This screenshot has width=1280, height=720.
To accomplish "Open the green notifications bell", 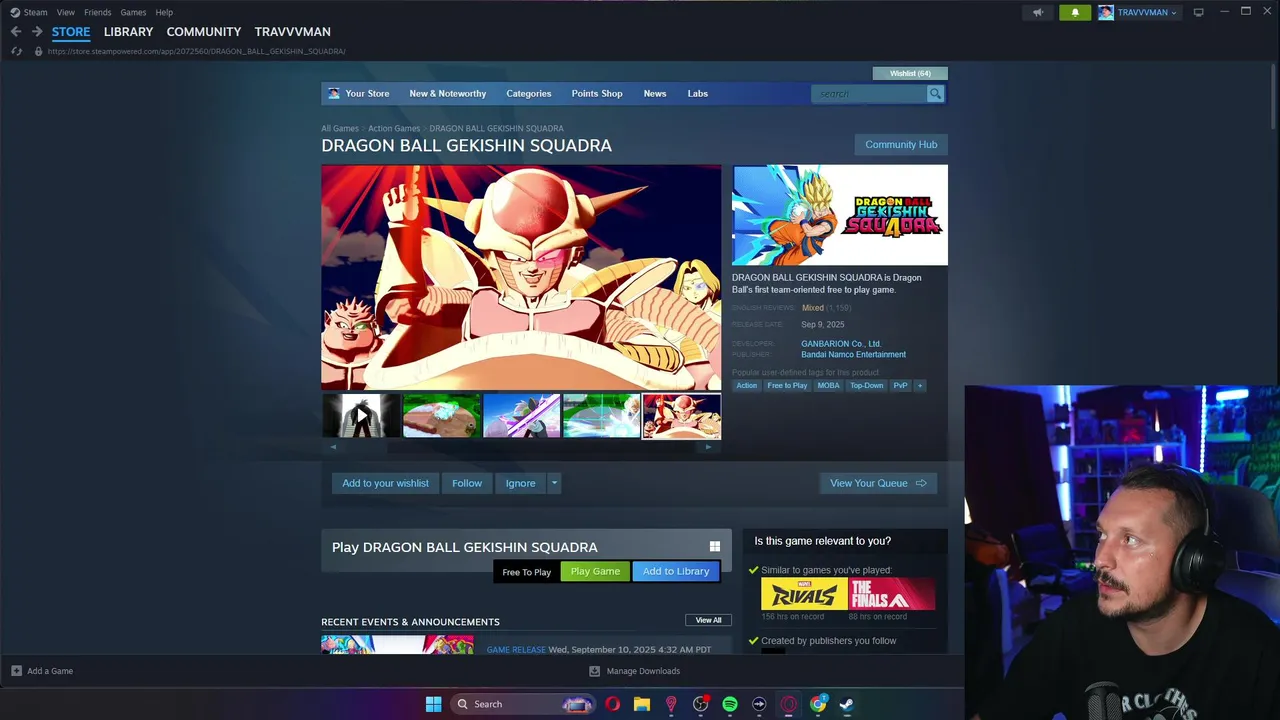I will point(1075,12).
